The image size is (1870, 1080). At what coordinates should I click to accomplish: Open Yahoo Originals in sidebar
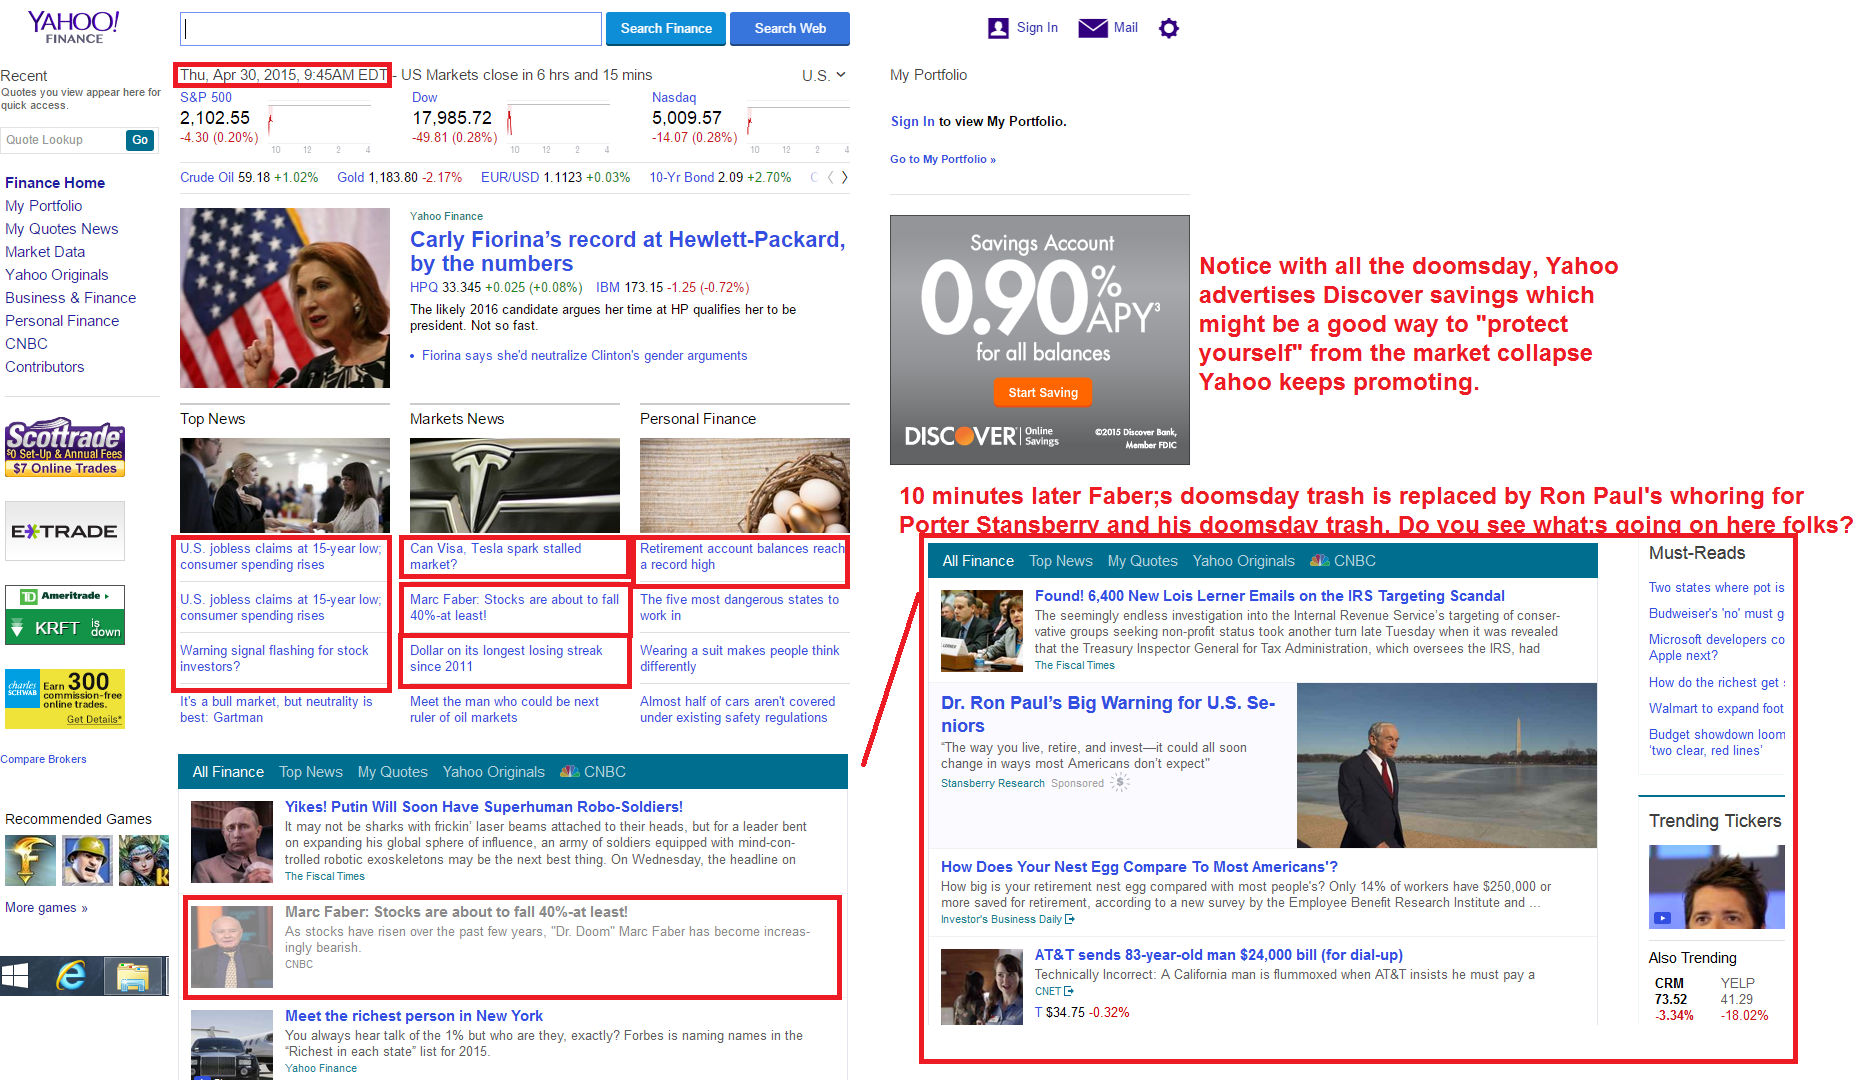click(x=57, y=275)
